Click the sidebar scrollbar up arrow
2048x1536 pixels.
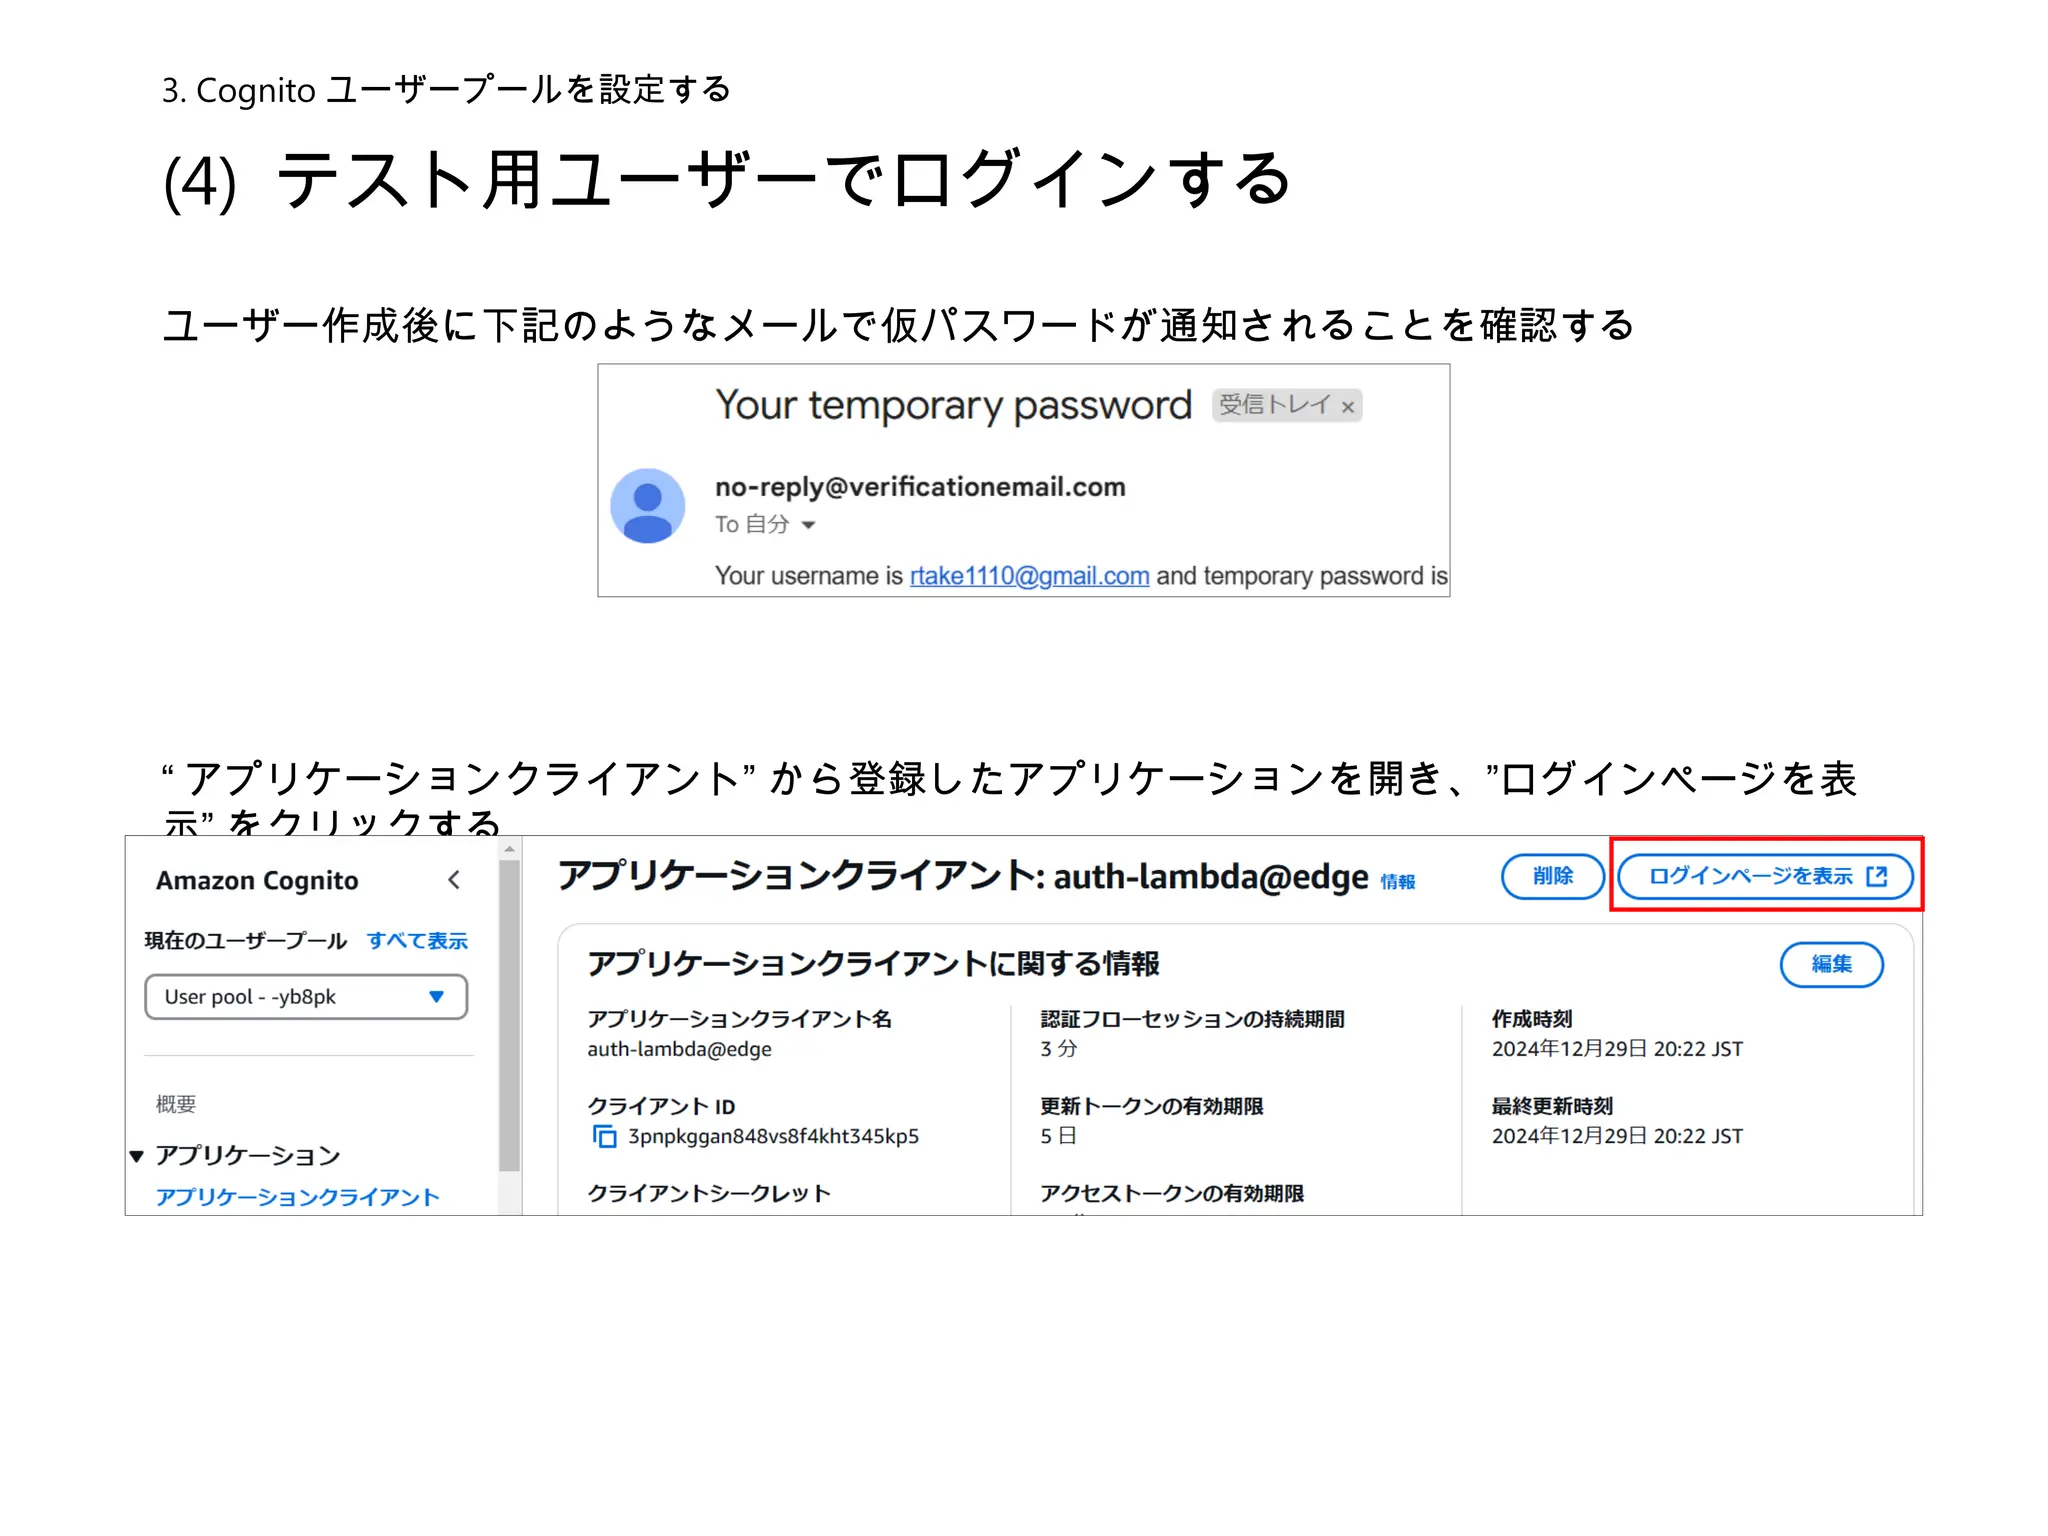tap(510, 849)
